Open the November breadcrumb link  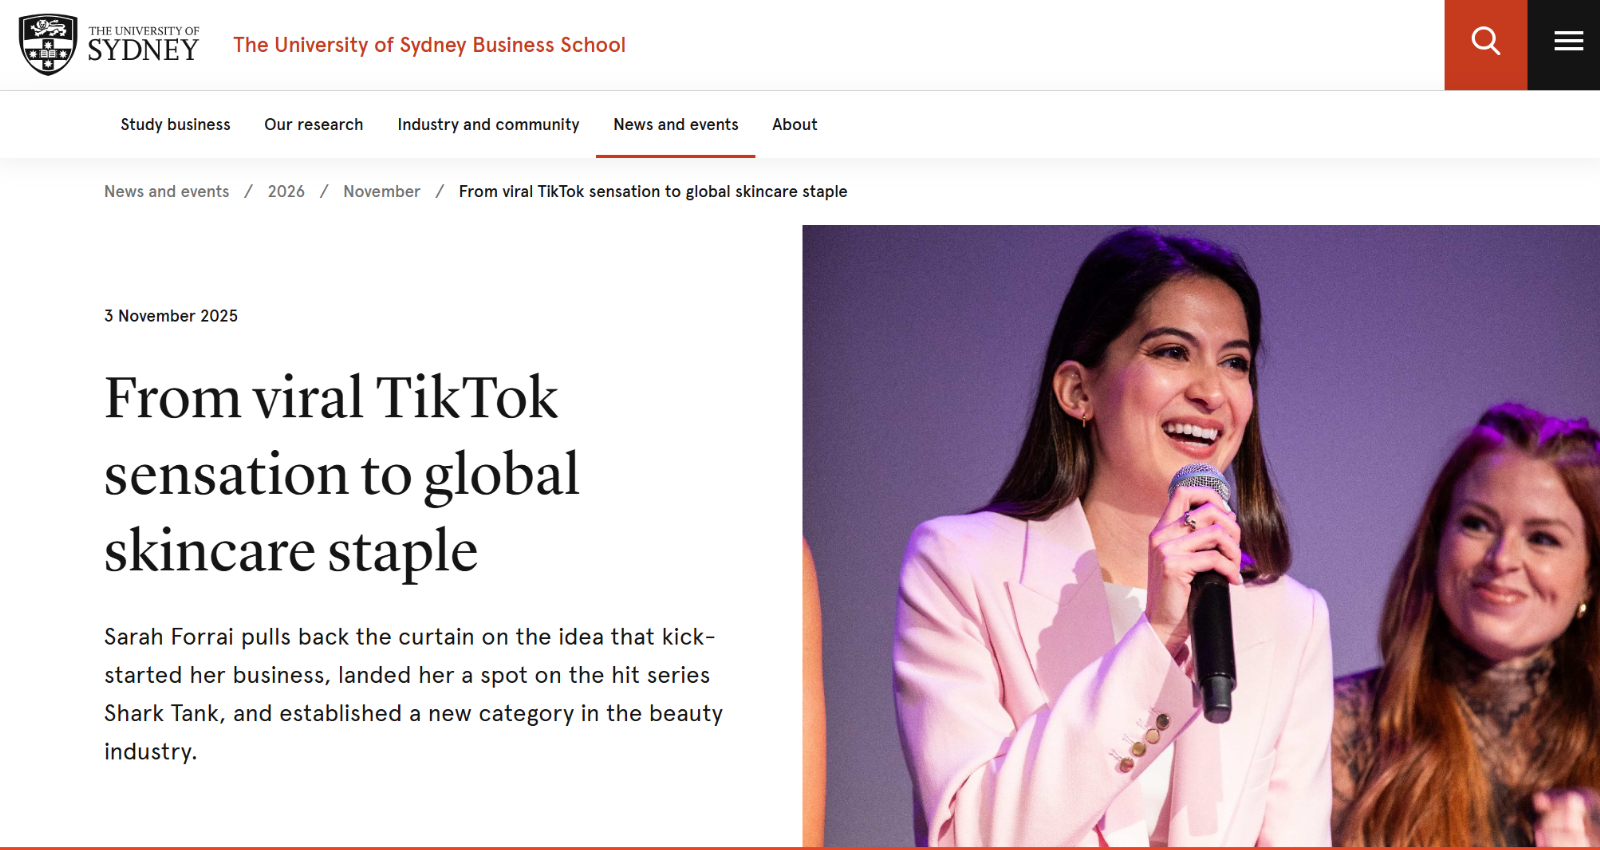tap(381, 191)
